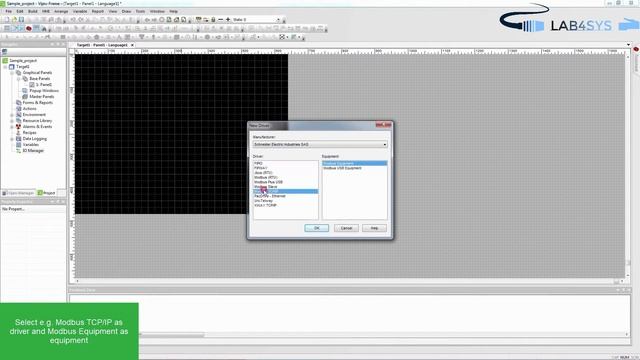The image size is (640, 360).
Task: Expand the Data Logging node
Action: tap(12, 139)
